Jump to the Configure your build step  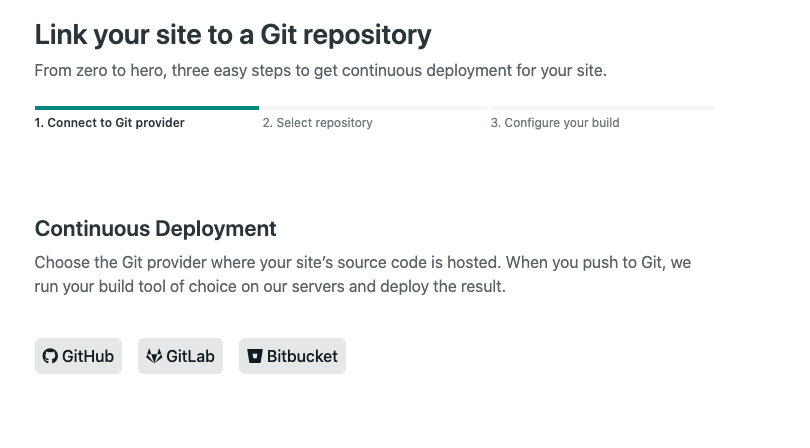click(x=555, y=123)
